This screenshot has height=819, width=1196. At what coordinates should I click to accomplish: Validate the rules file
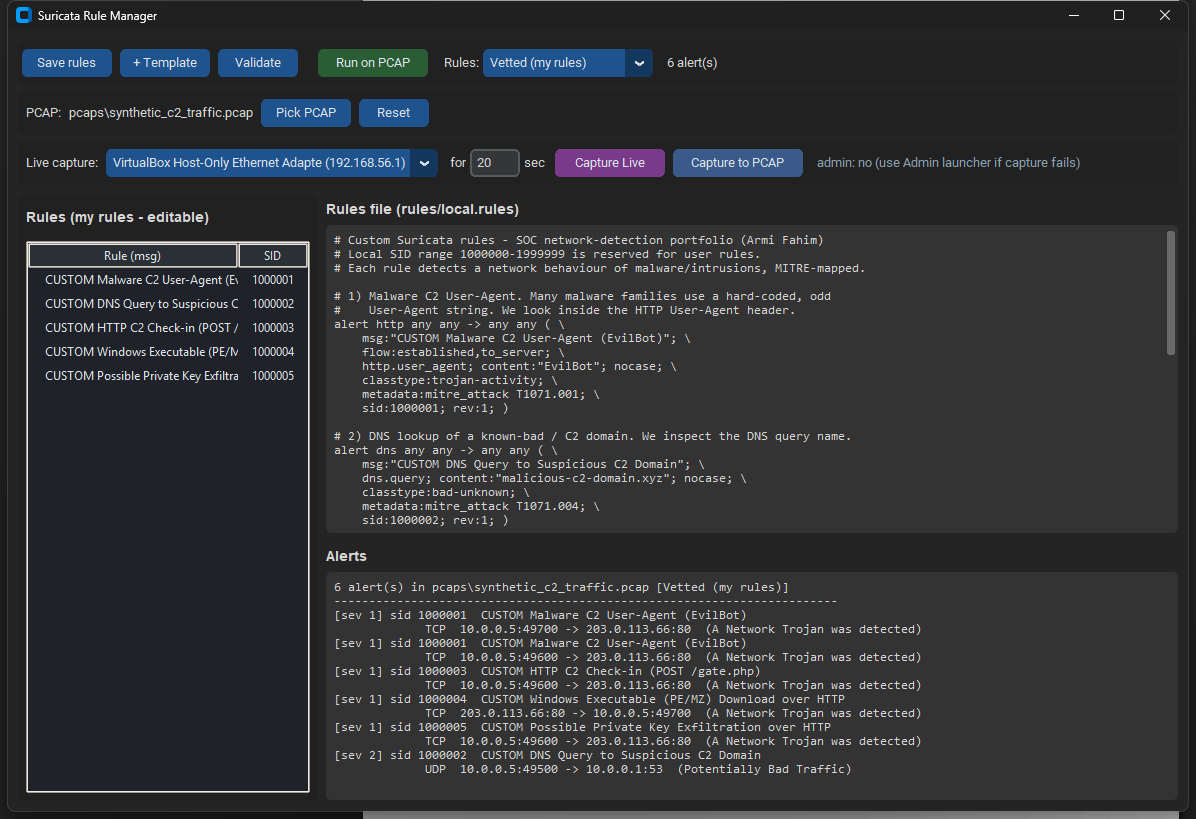258,63
